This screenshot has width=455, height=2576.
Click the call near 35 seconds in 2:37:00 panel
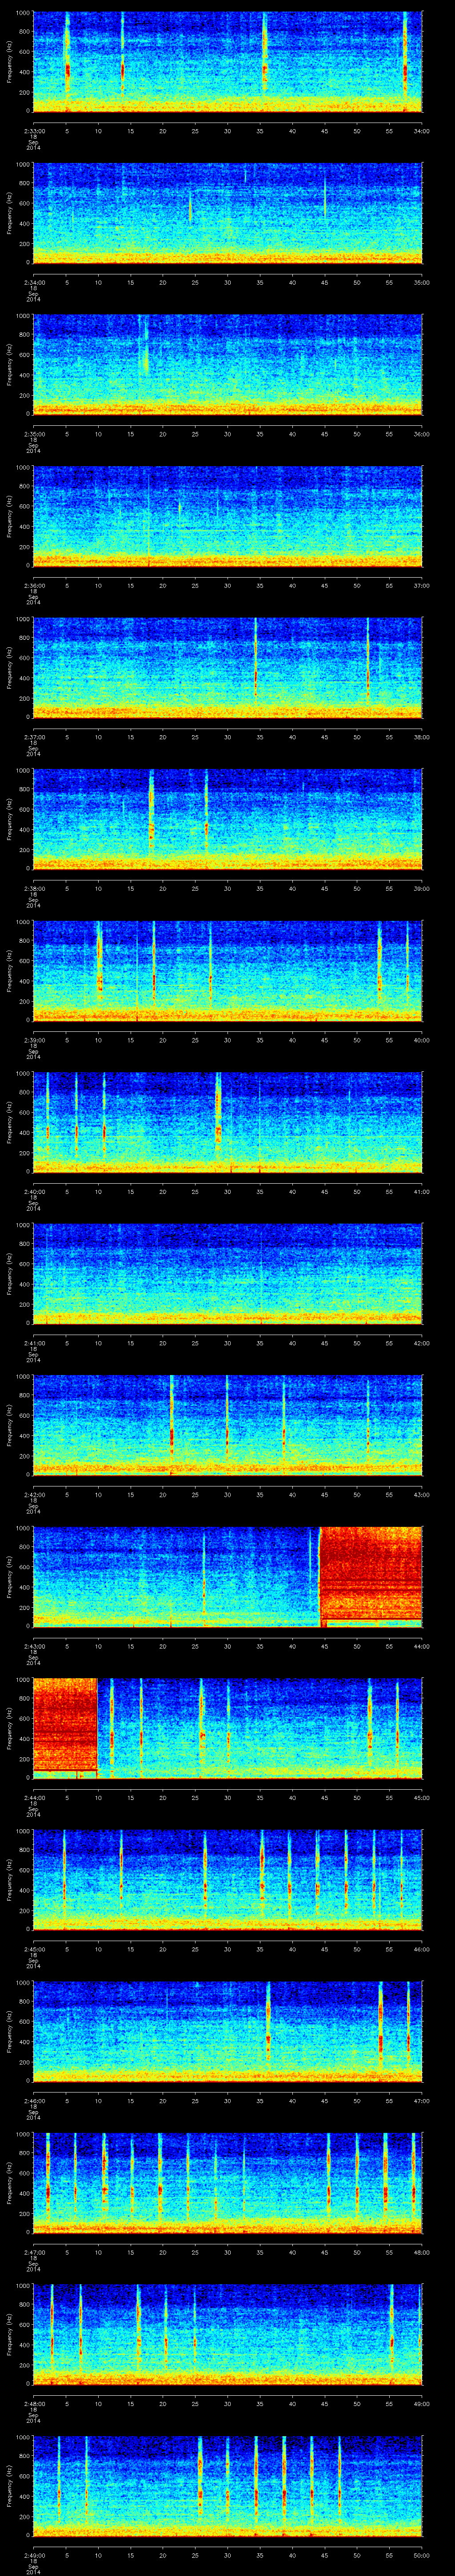pos(256,670)
